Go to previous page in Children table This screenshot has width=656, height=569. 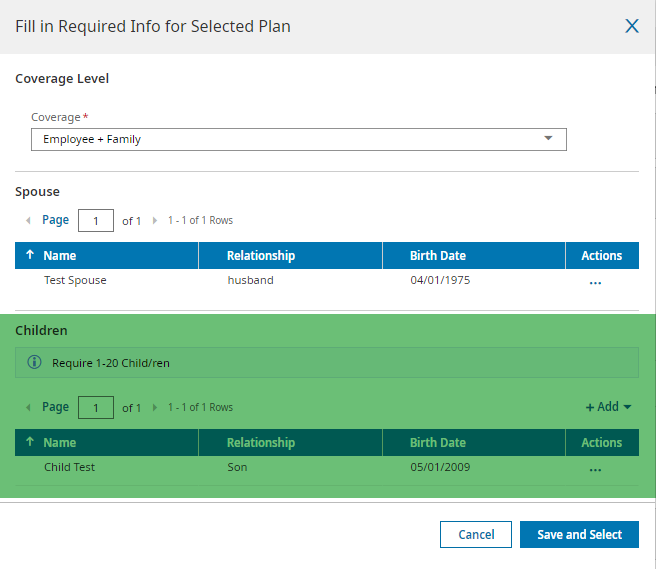(28, 407)
